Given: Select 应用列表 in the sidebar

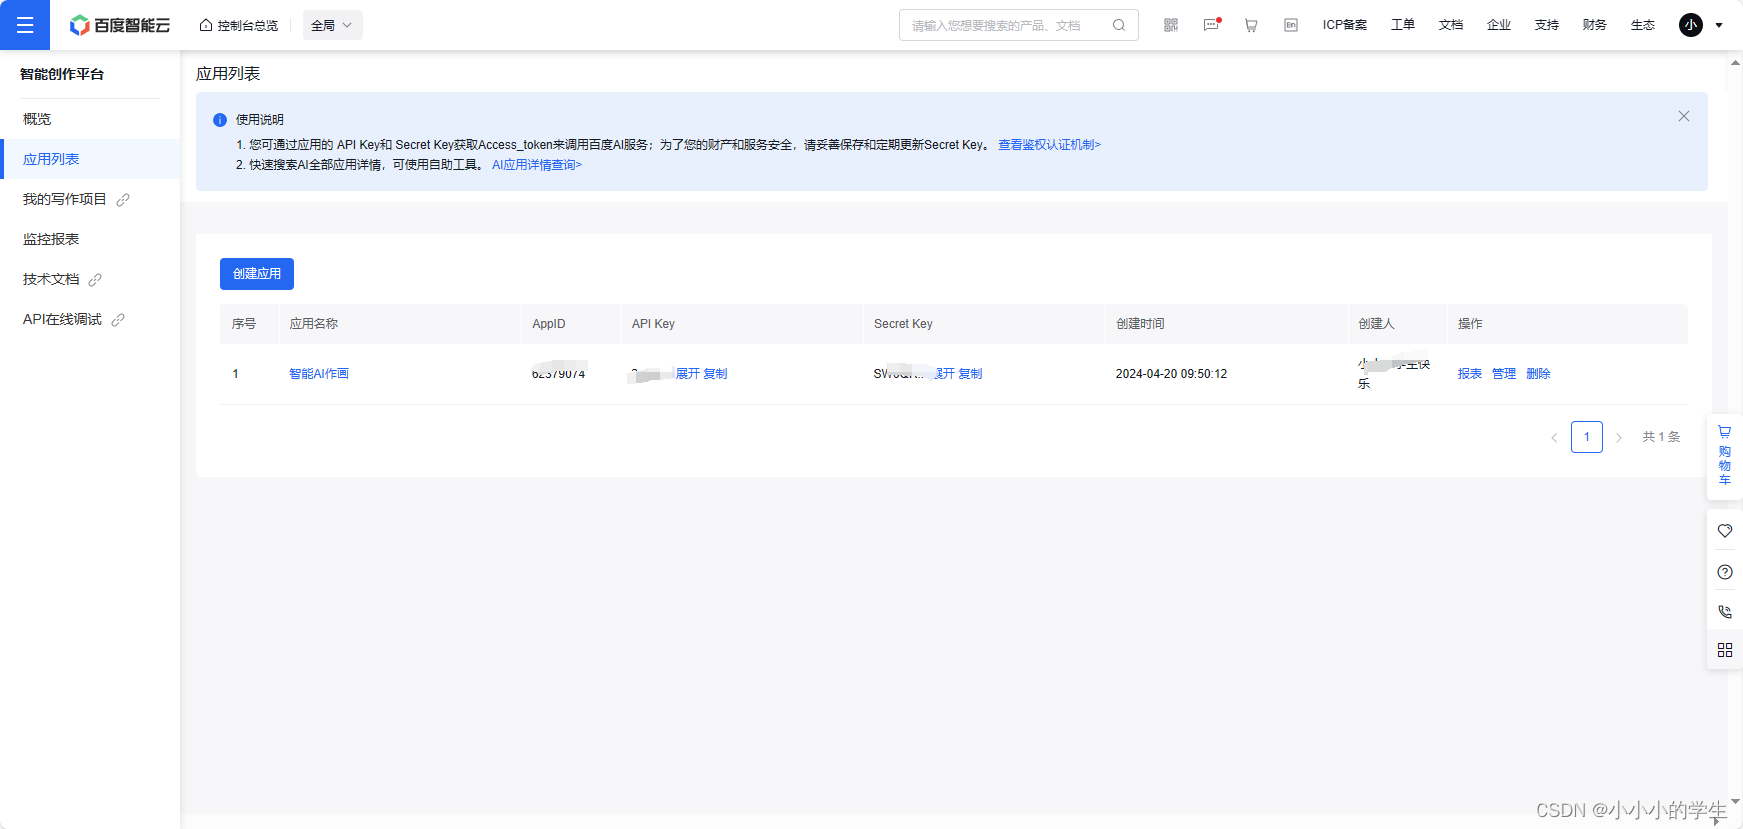Looking at the screenshot, I should [x=90, y=159].
